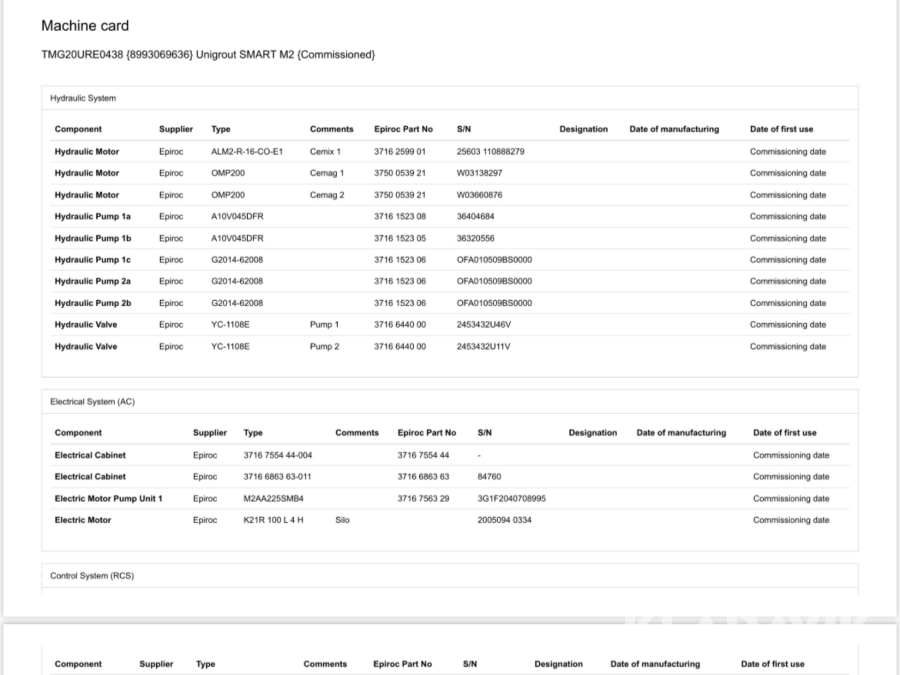Click the Electric Motor Pump Unit 1 row
Image resolution: width=900 pixels, height=675 pixels.
pos(108,498)
